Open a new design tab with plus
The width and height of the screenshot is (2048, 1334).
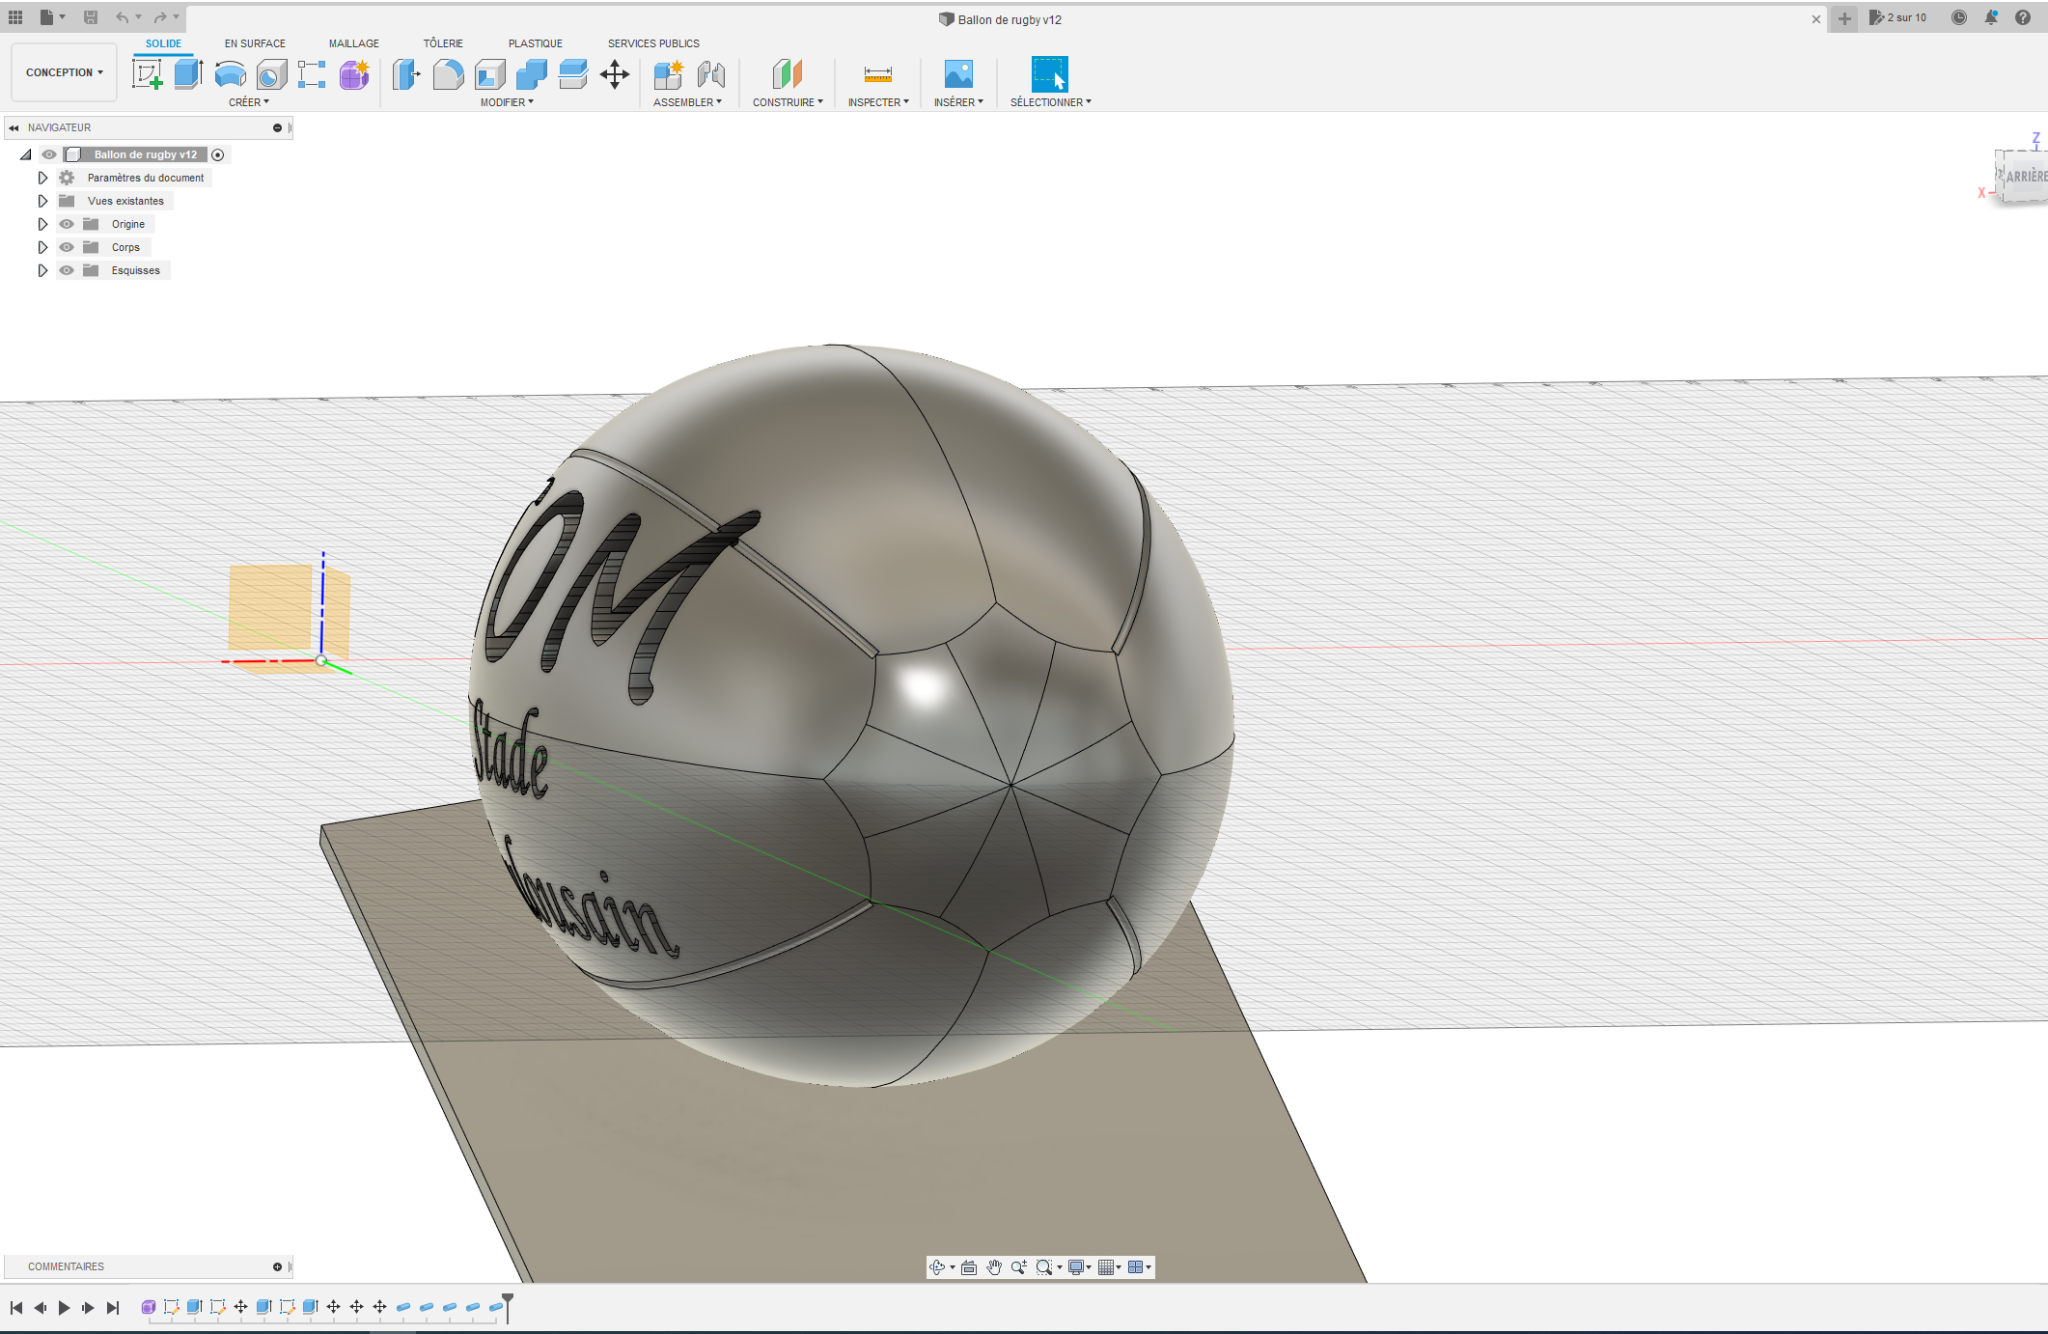tap(1845, 18)
